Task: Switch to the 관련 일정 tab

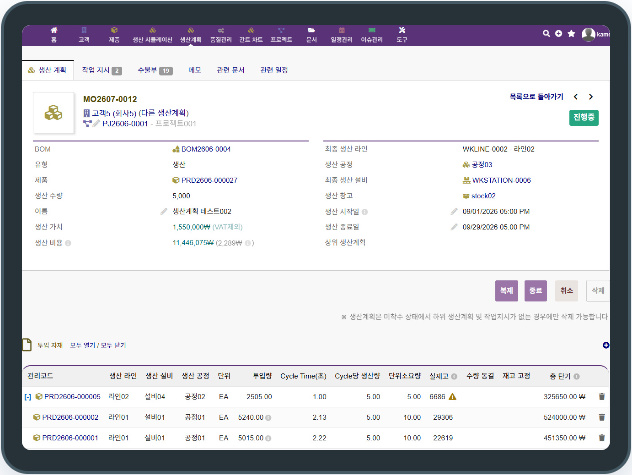Action: 274,70
